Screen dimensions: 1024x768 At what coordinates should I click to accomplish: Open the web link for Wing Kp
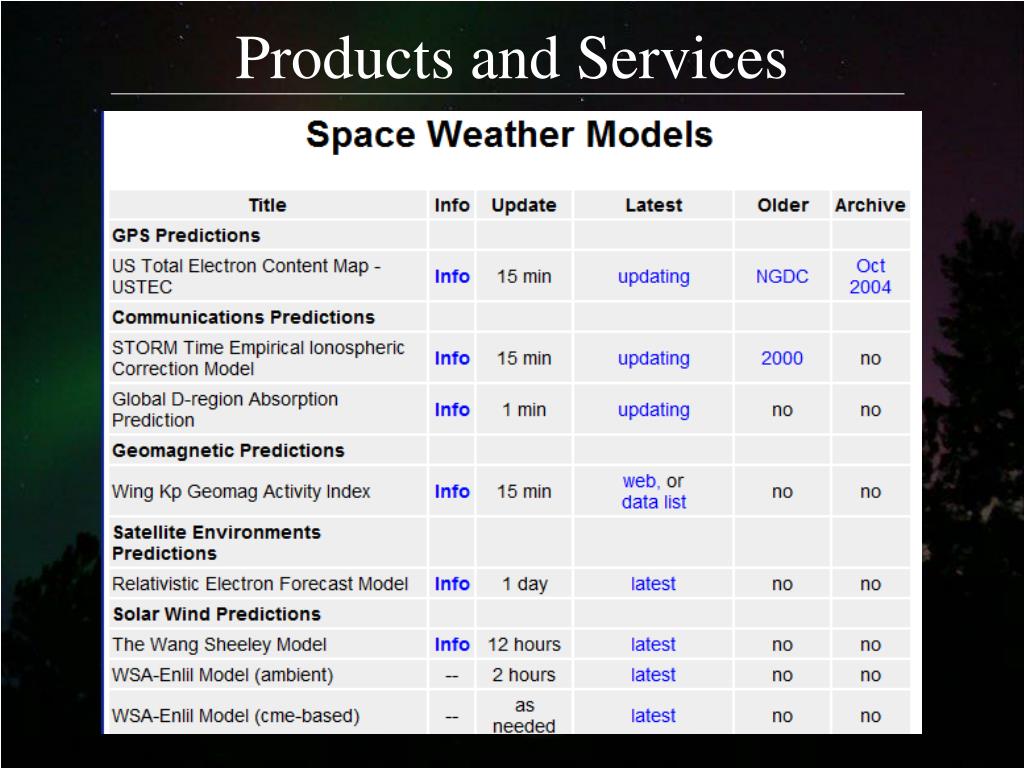(640, 481)
